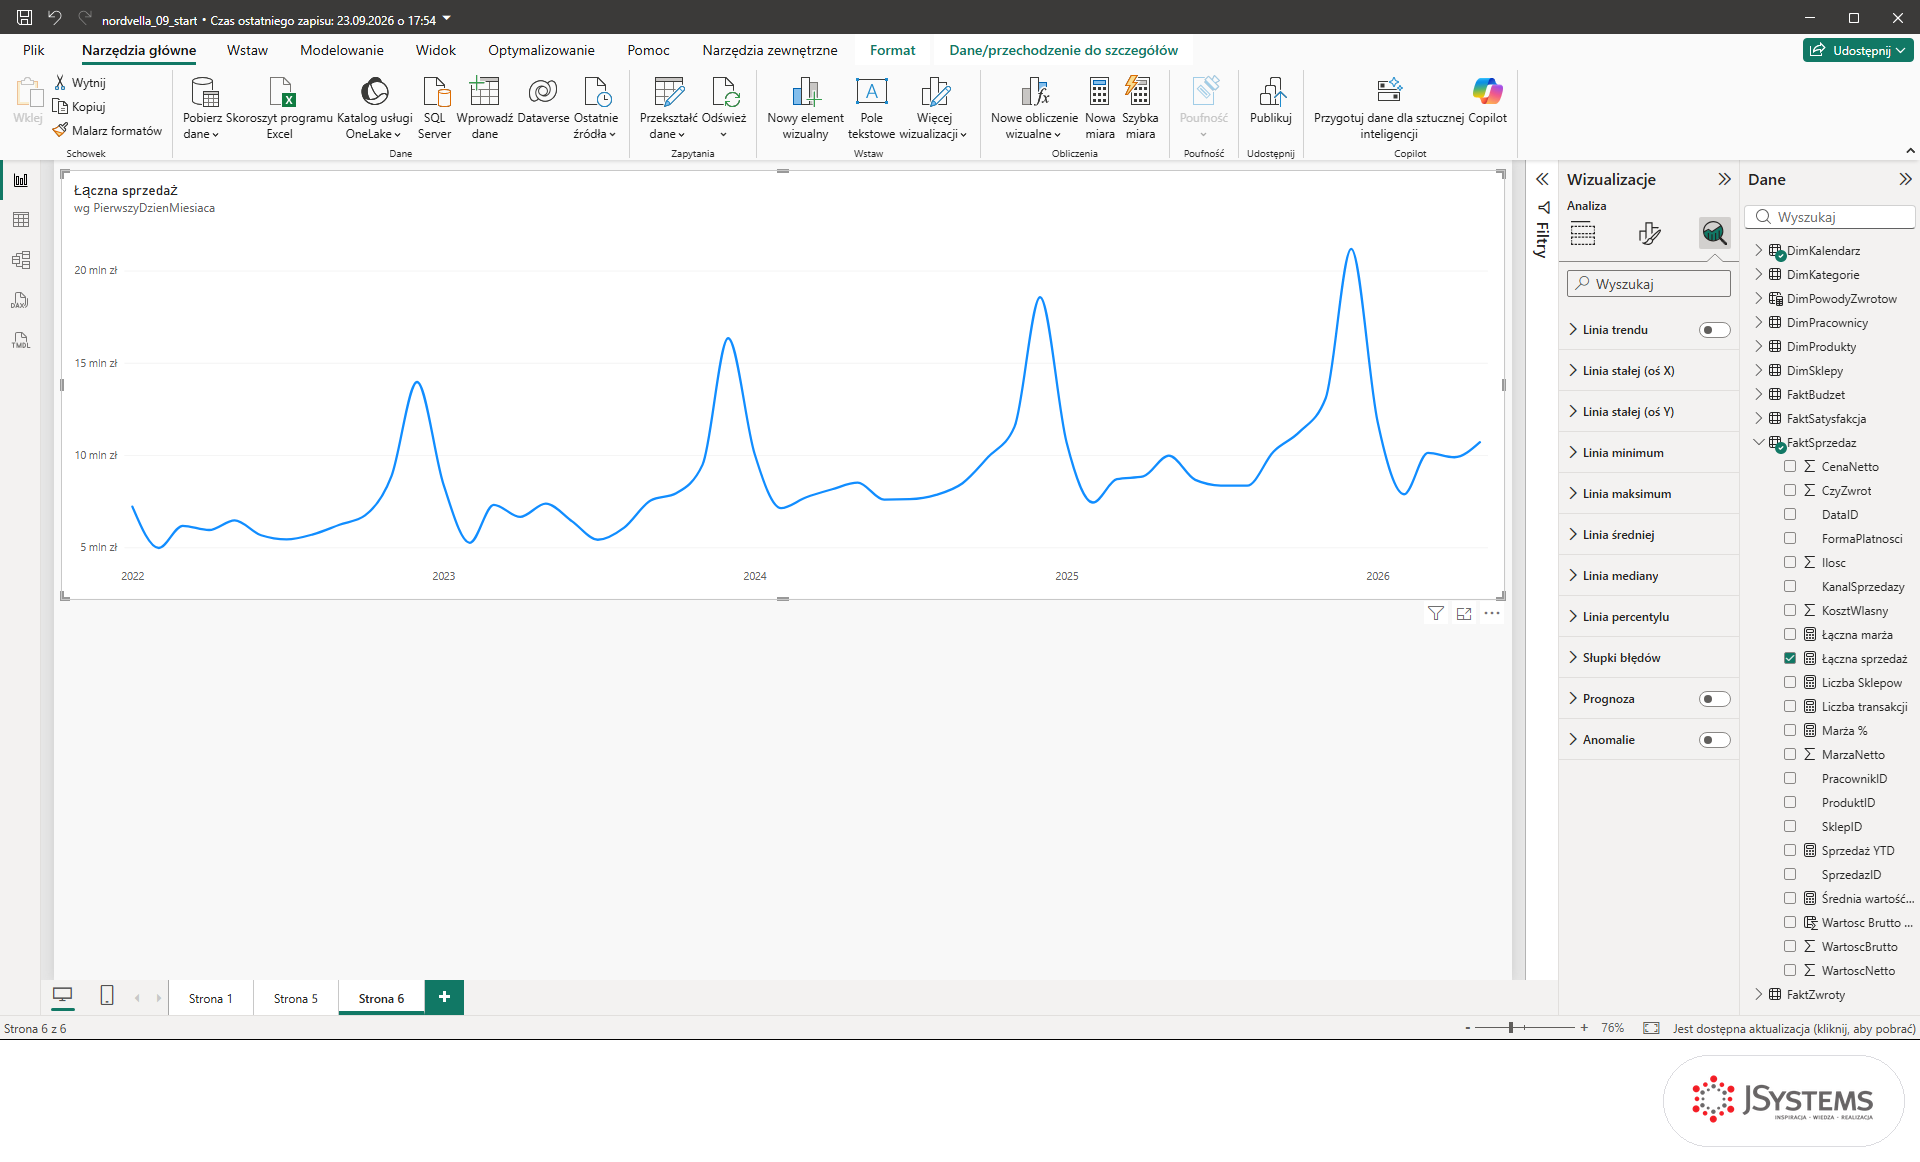Switch to table view in left sidebar
Viewport: 1920px width, 1162px height.
pyautogui.click(x=21, y=220)
